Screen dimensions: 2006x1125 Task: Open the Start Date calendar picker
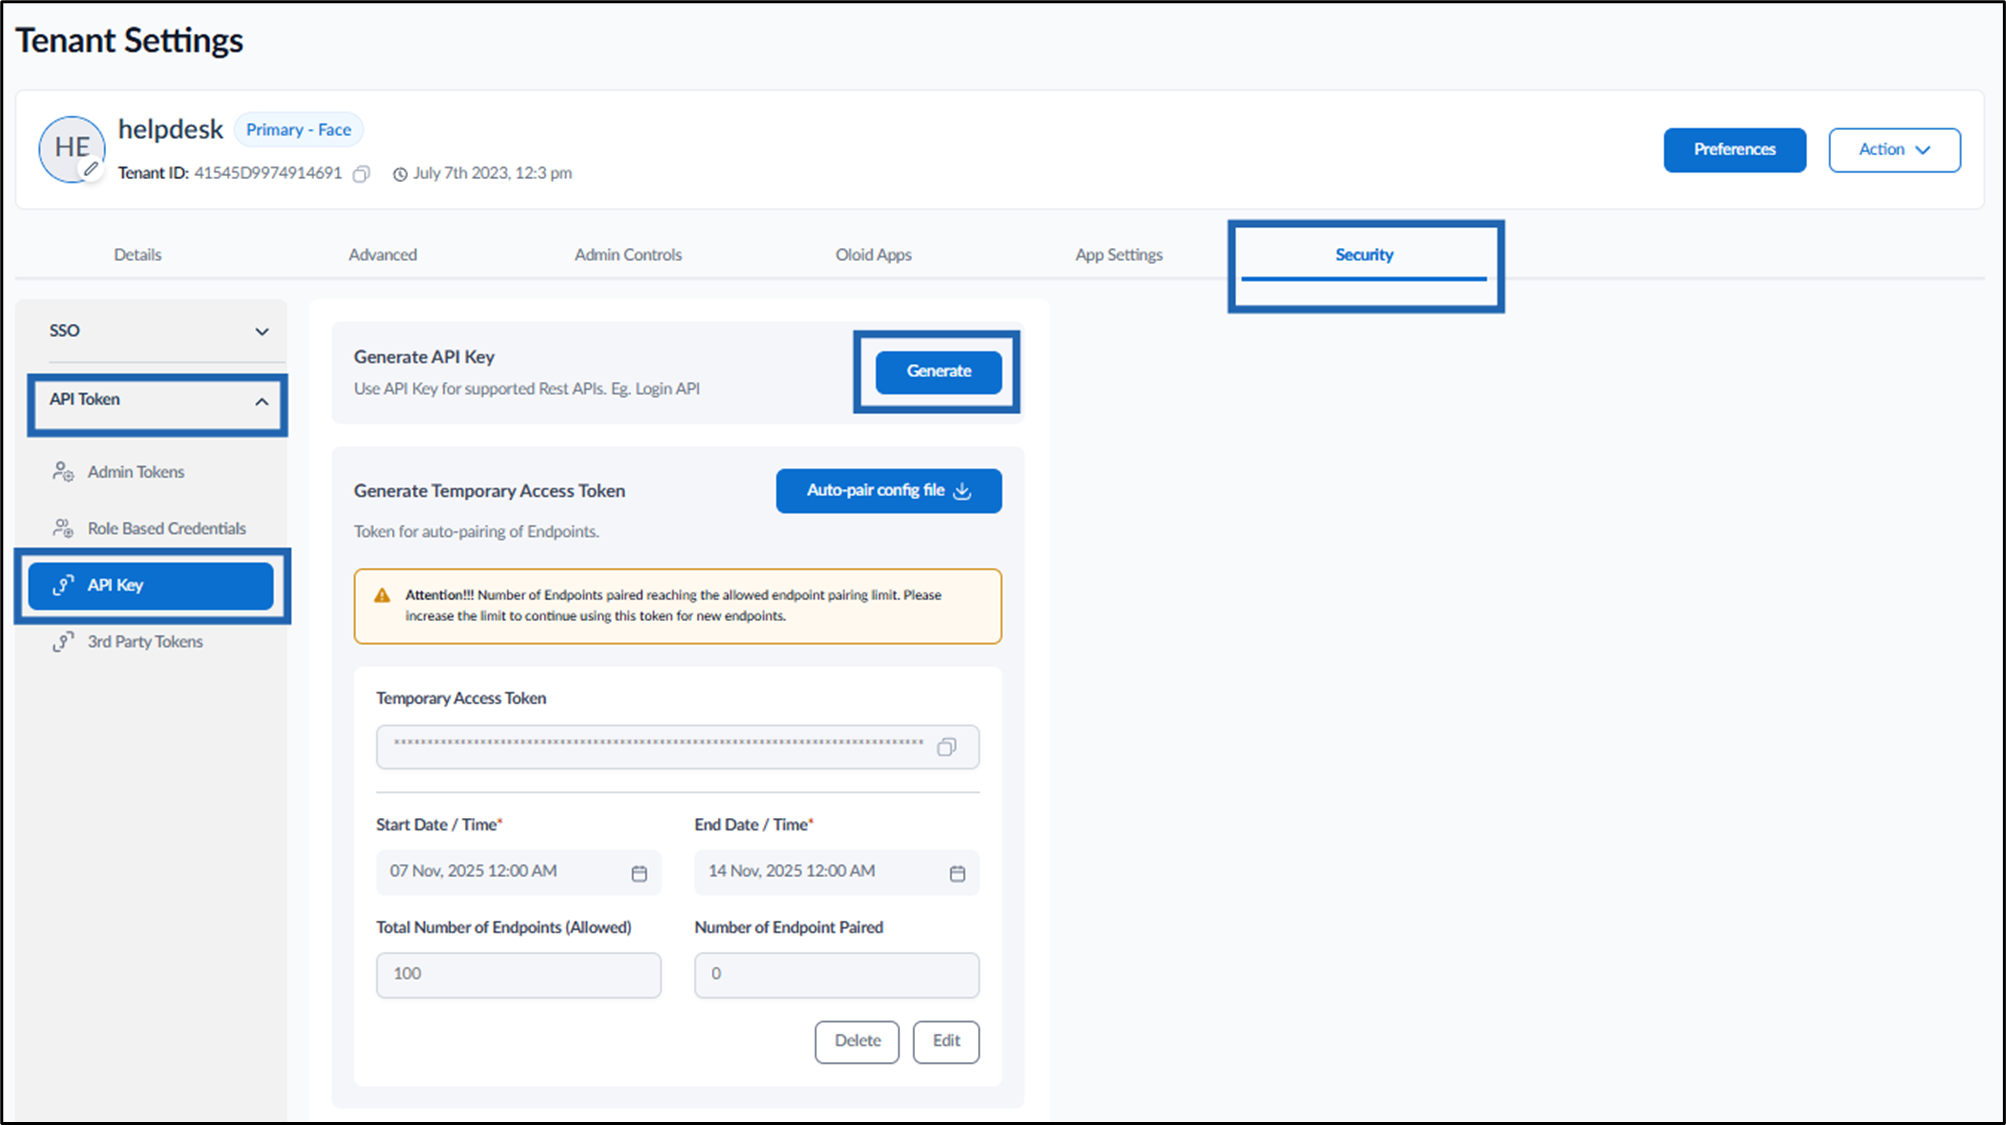point(639,873)
